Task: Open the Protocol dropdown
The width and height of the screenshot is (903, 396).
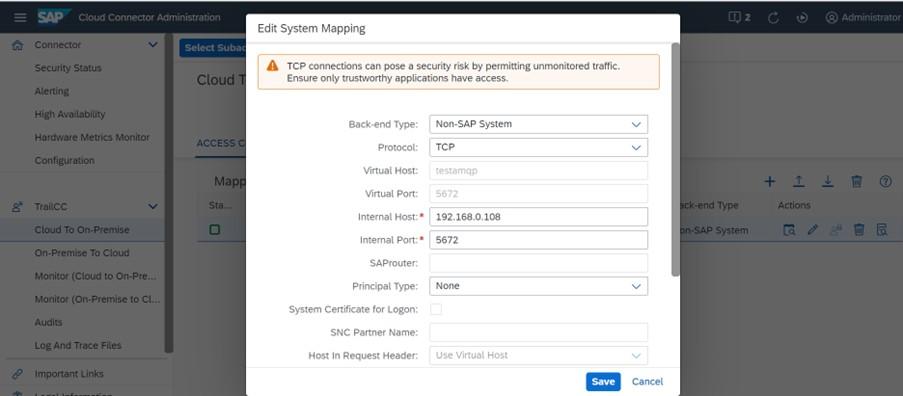Action: (538, 147)
